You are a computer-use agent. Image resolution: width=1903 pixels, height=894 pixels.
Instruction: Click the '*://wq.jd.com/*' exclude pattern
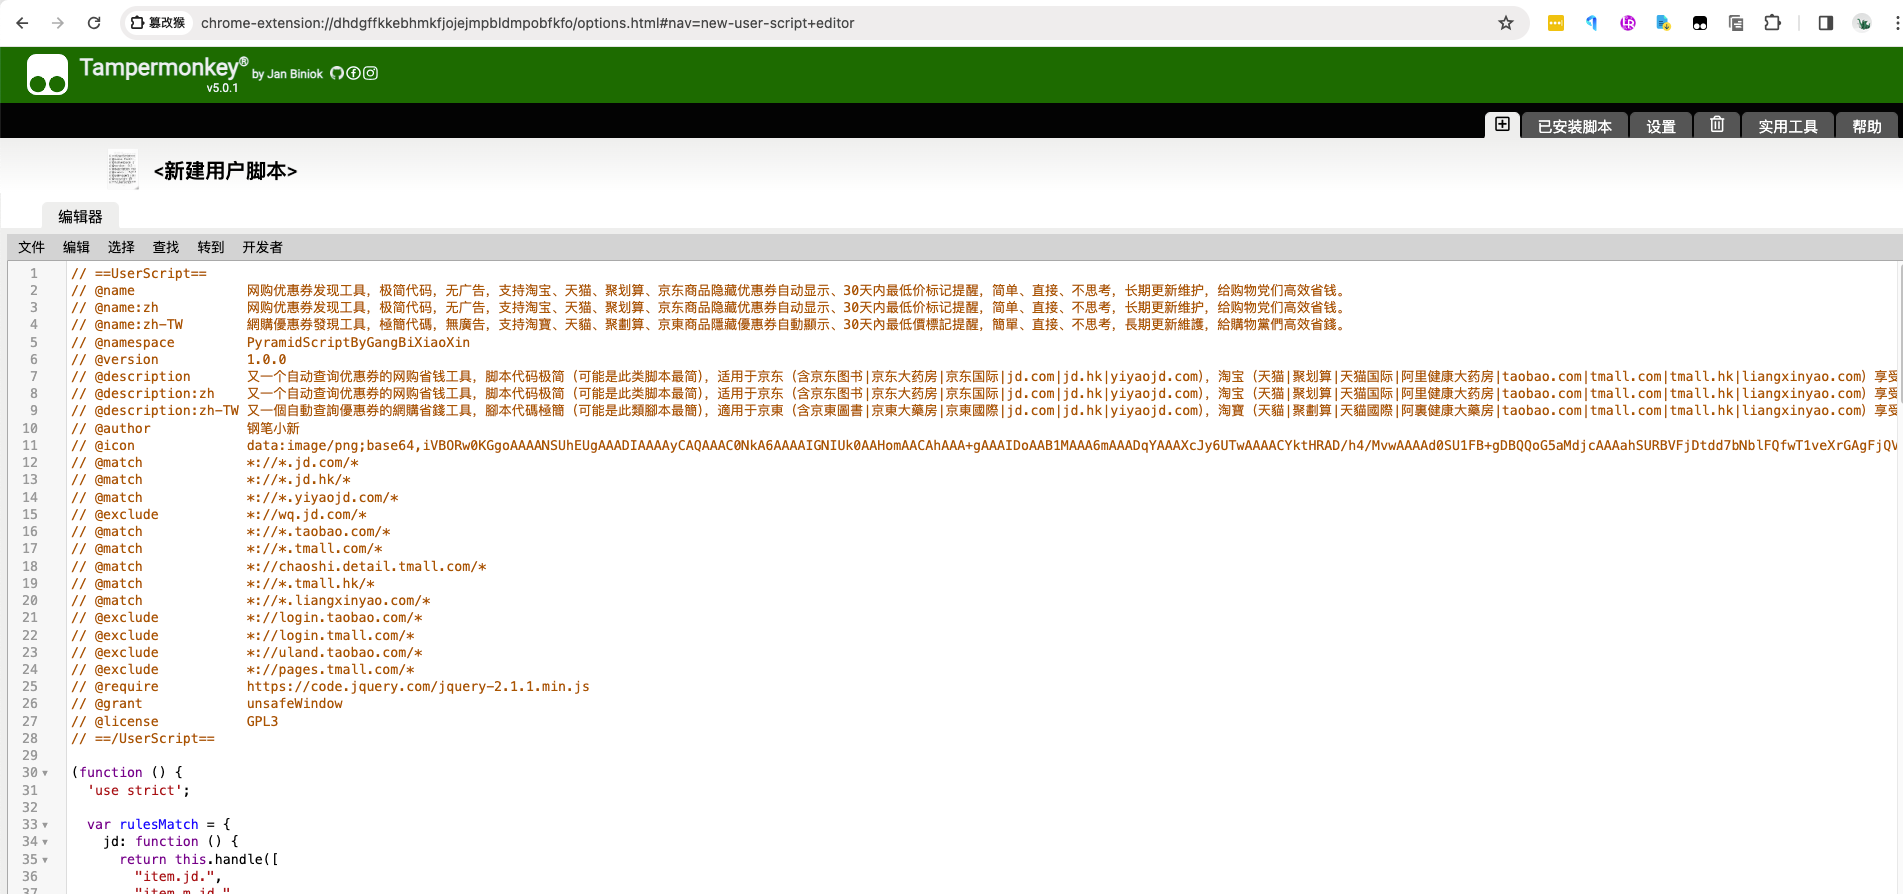point(307,514)
